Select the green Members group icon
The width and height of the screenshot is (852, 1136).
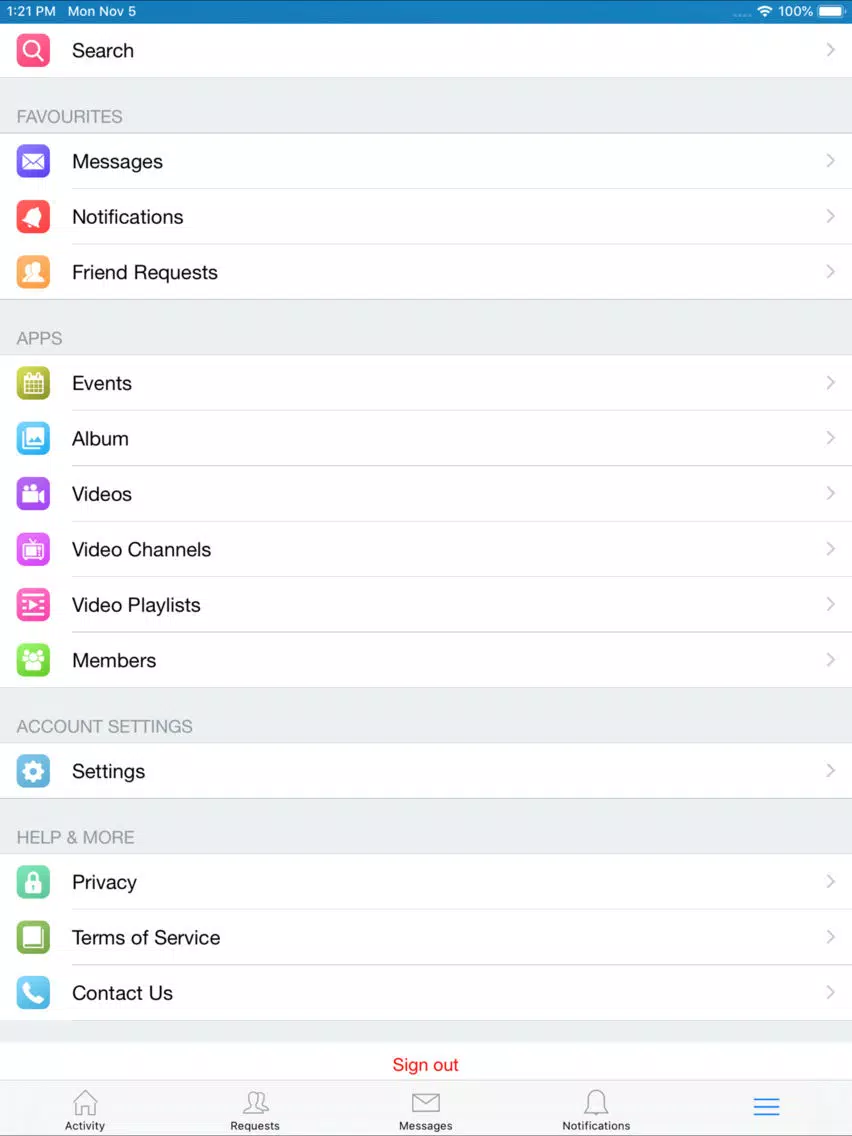(x=33, y=660)
